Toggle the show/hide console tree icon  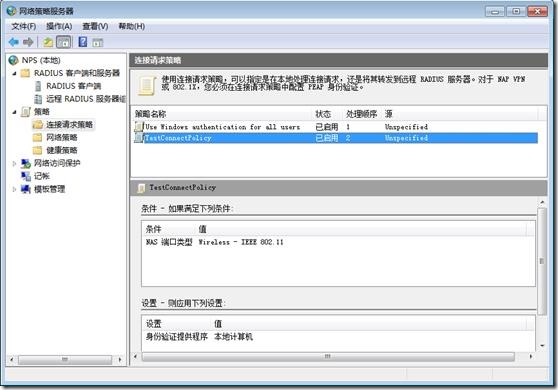click(64, 42)
